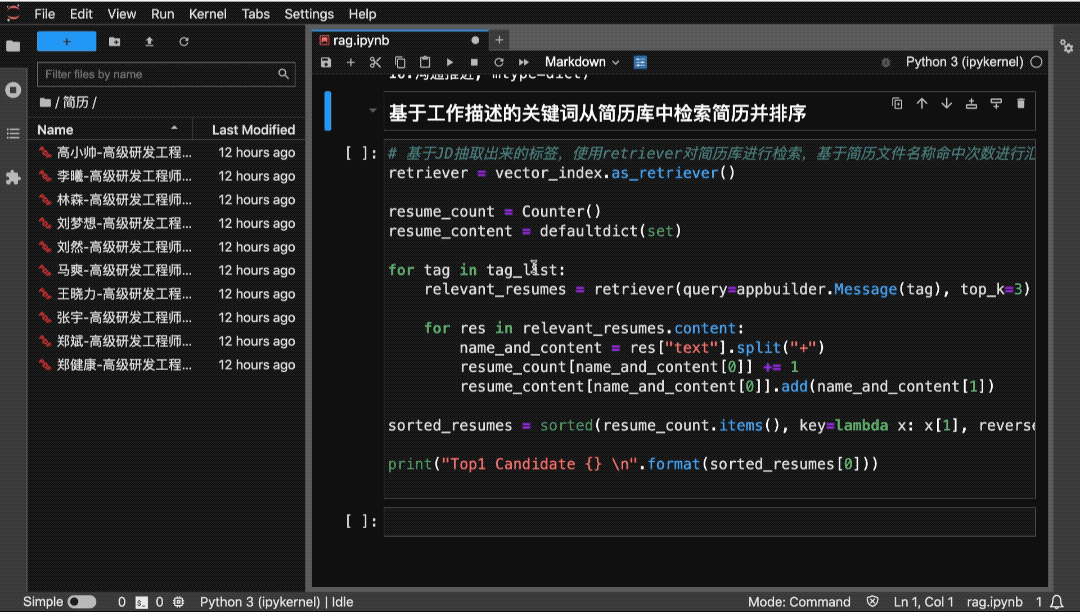Viewport: 1080px width, 612px height.
Task: Toggle the Simple interface mode switch
Action: 82,602
